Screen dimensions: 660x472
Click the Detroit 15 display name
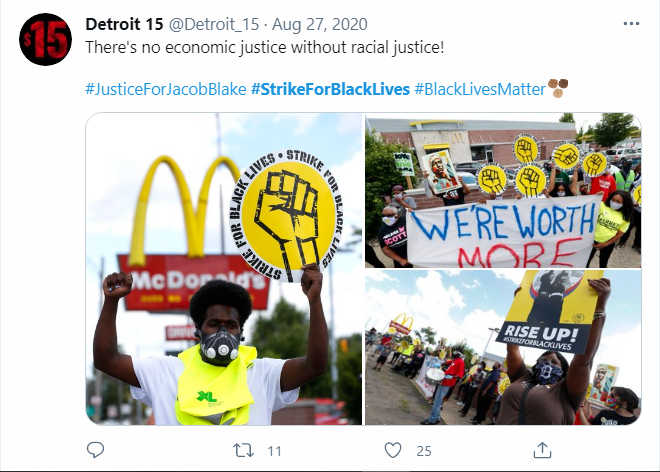(124, 24)
